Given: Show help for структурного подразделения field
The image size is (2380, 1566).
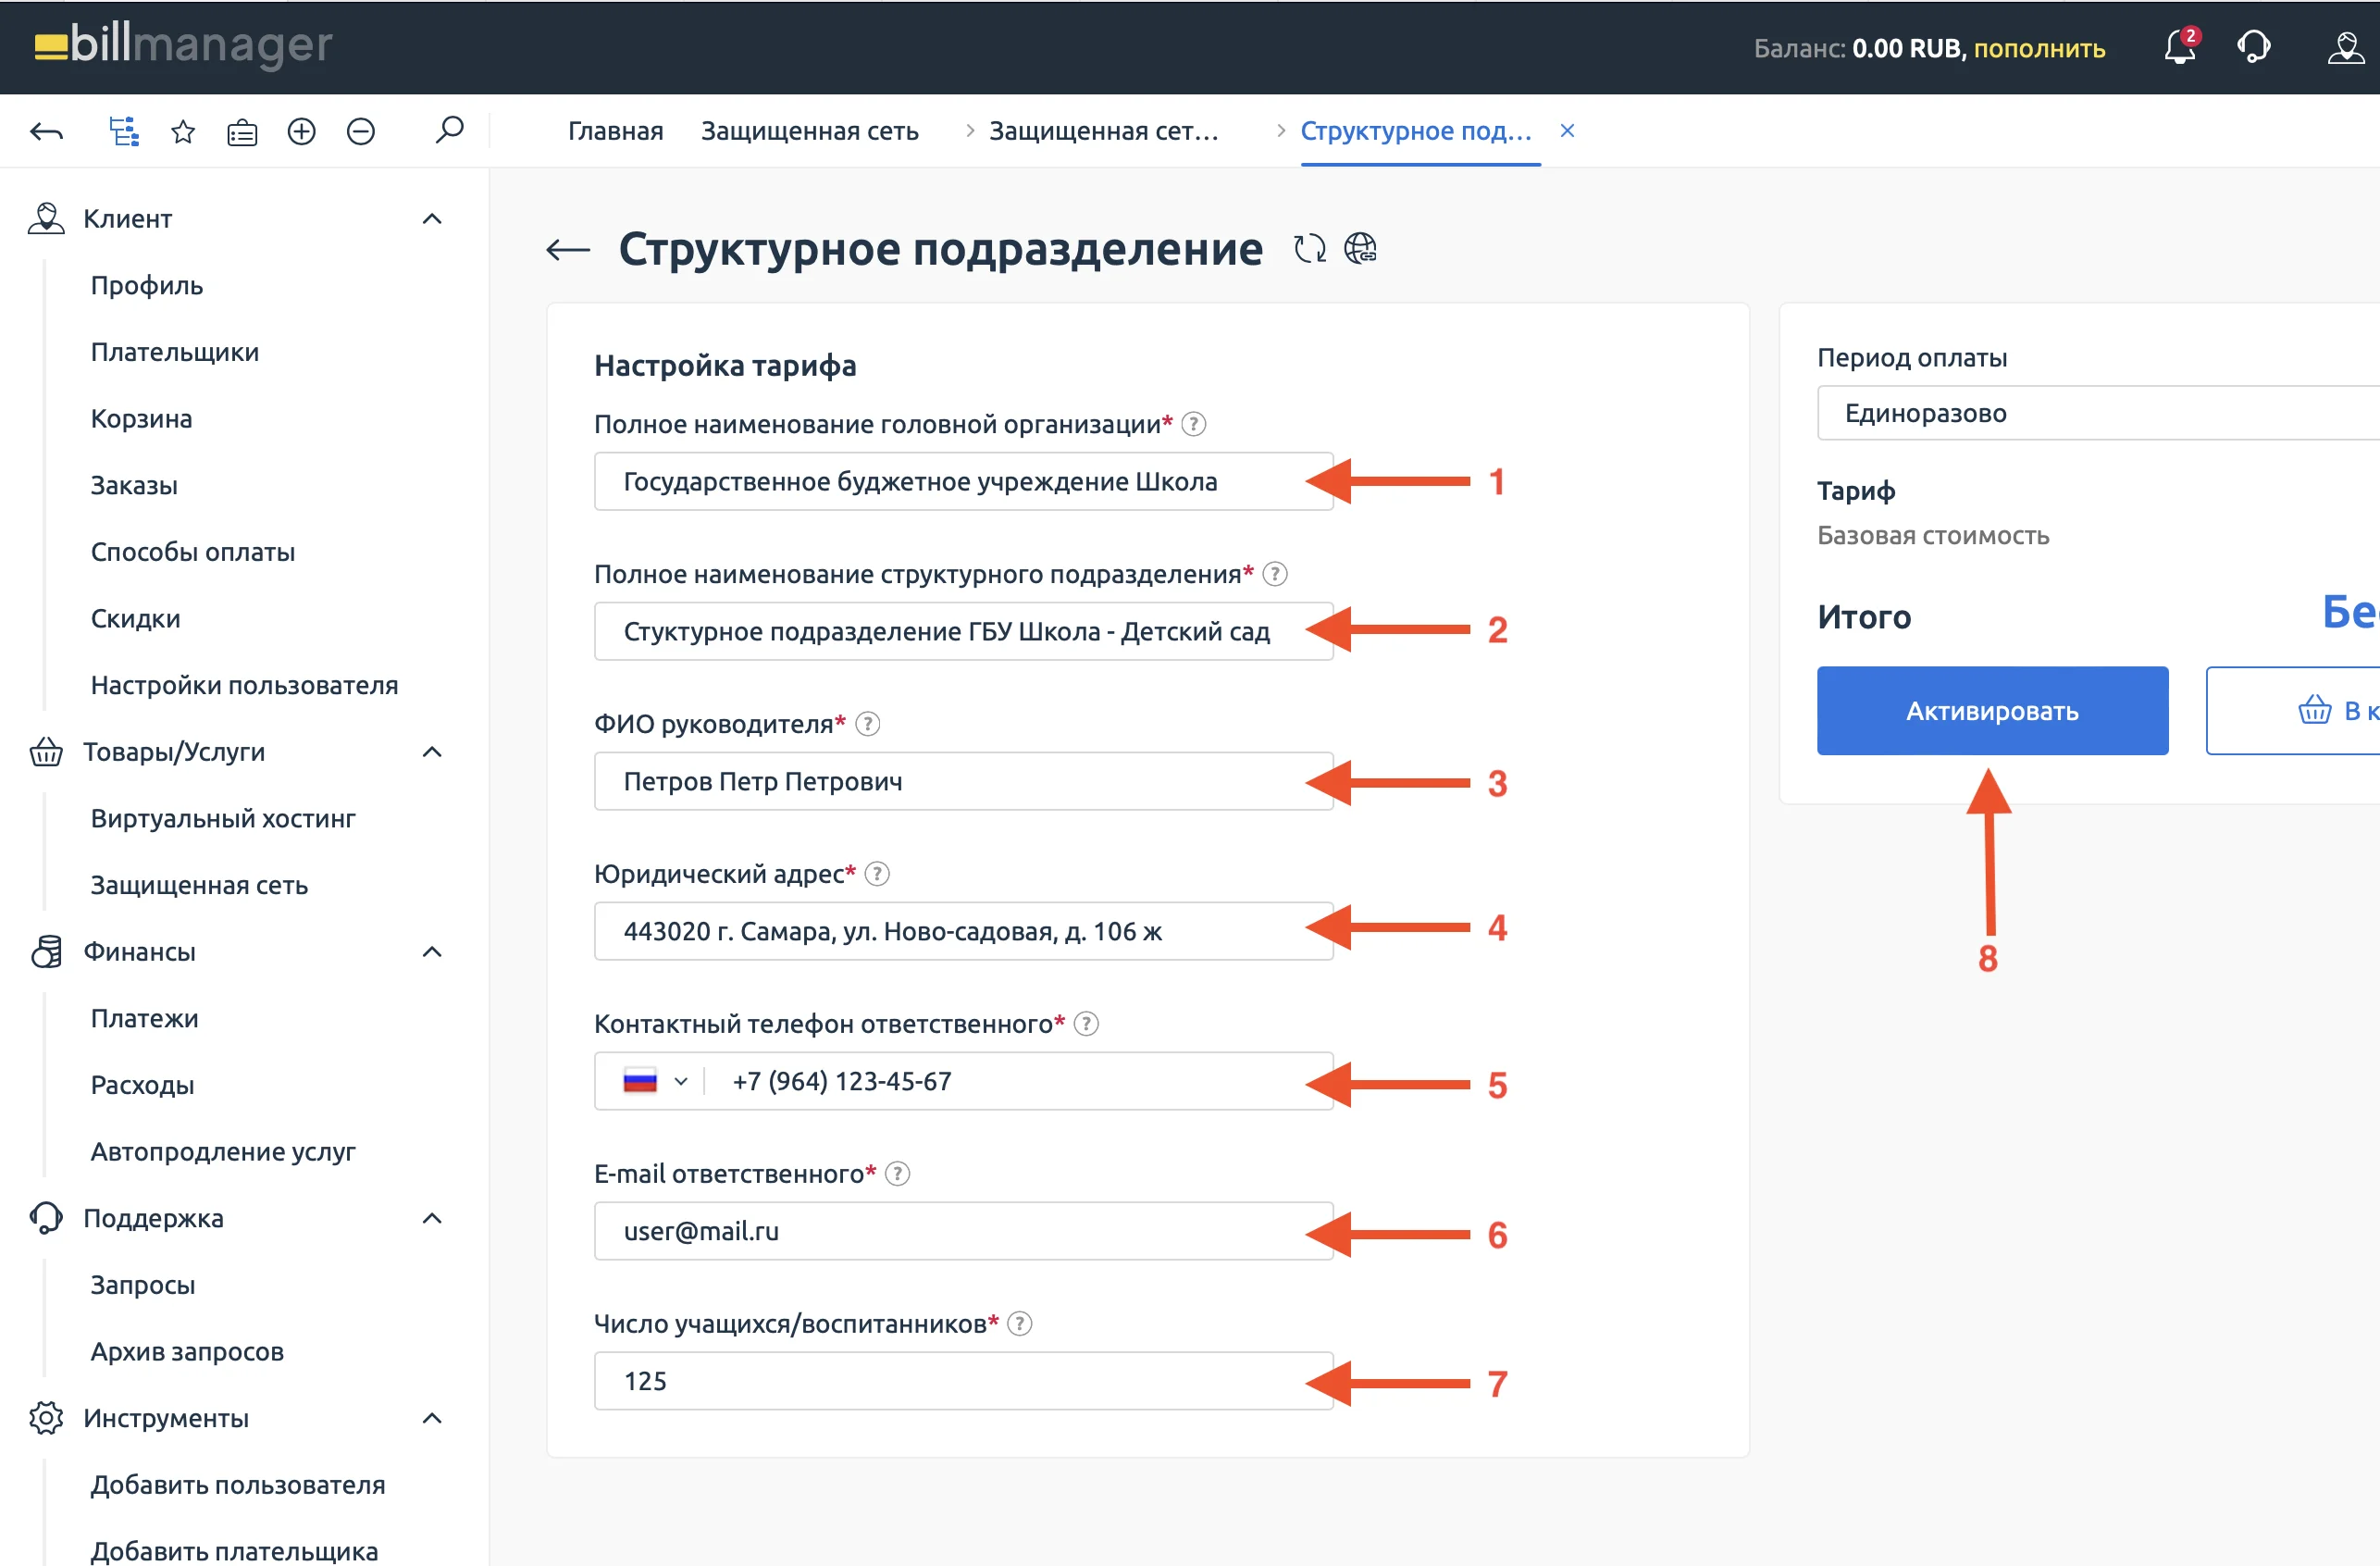Looking at the screenshot, I should (1274, 574).
